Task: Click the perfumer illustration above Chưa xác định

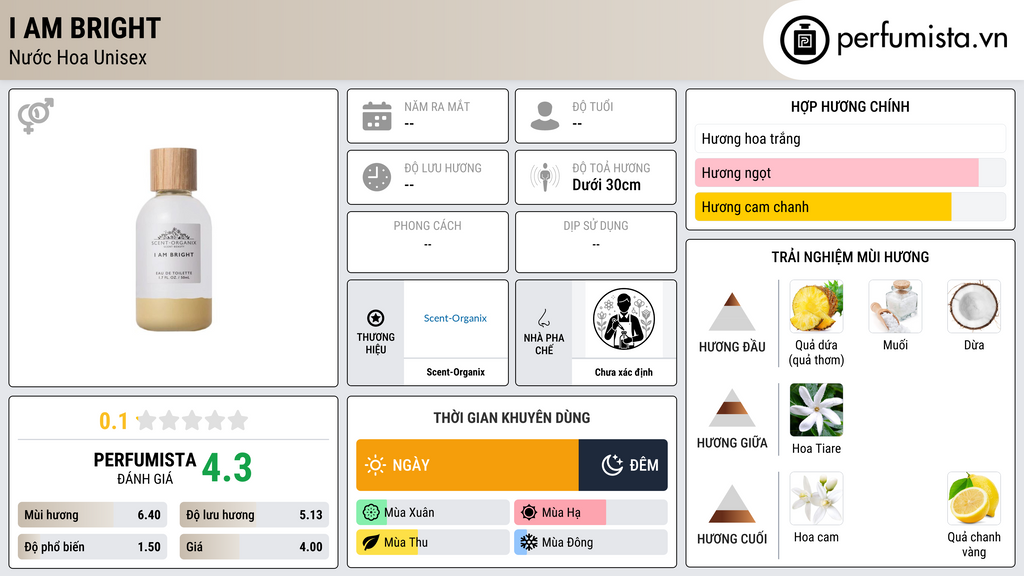Action: (624, 319)
